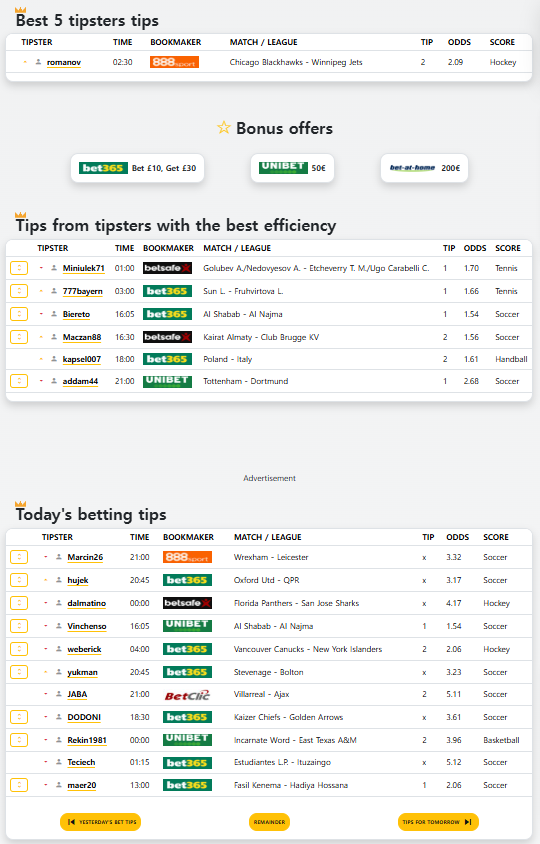Click the user icon beside kapsel007
Screen dimensions: 540x844
[54, 359]
